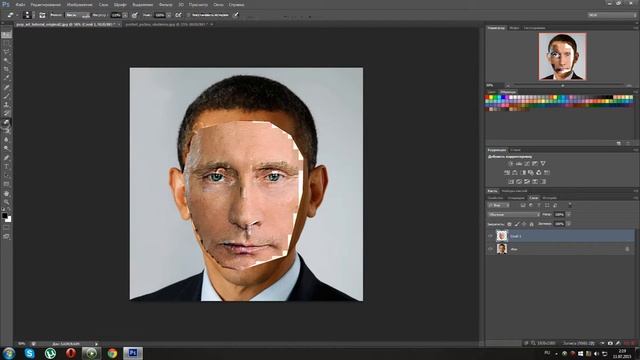Open the Редактирование menu
The height and width of the screenshot is (360, 640).
[x=46, y=4]
